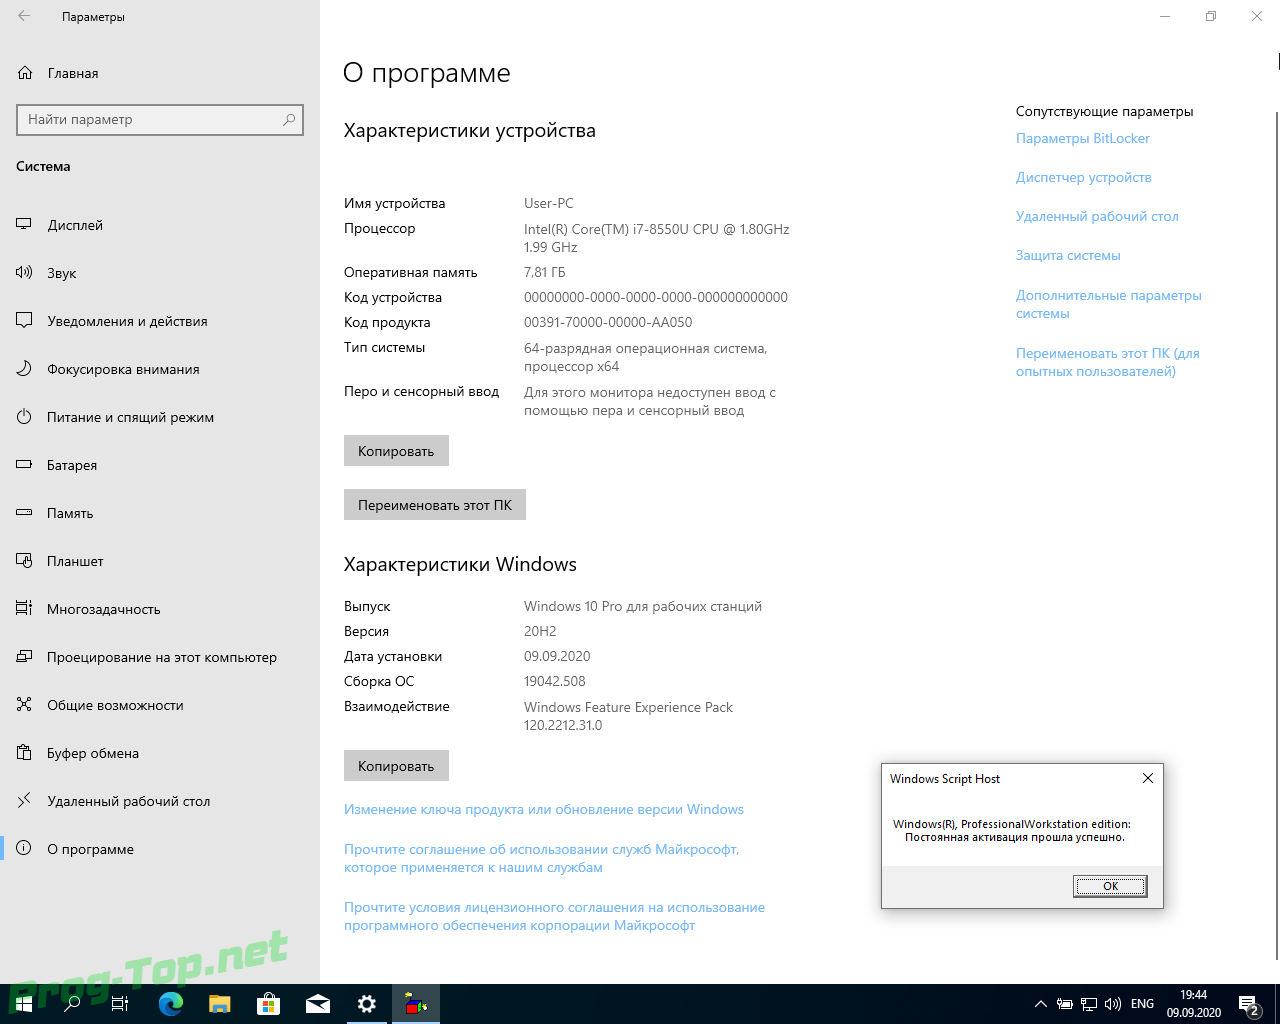Open the Параметры BitLocker link
Viewport: 1280px width, 1024px height.
tap(1083, 139)
